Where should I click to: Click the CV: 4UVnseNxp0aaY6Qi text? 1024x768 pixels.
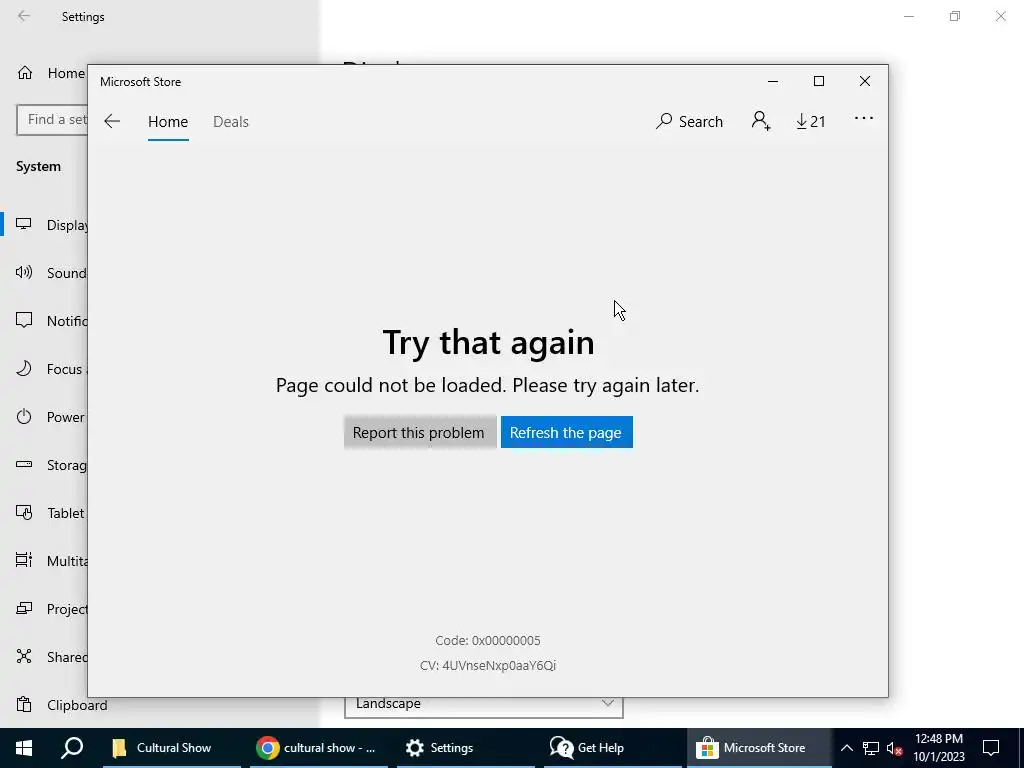pos(488,665)
